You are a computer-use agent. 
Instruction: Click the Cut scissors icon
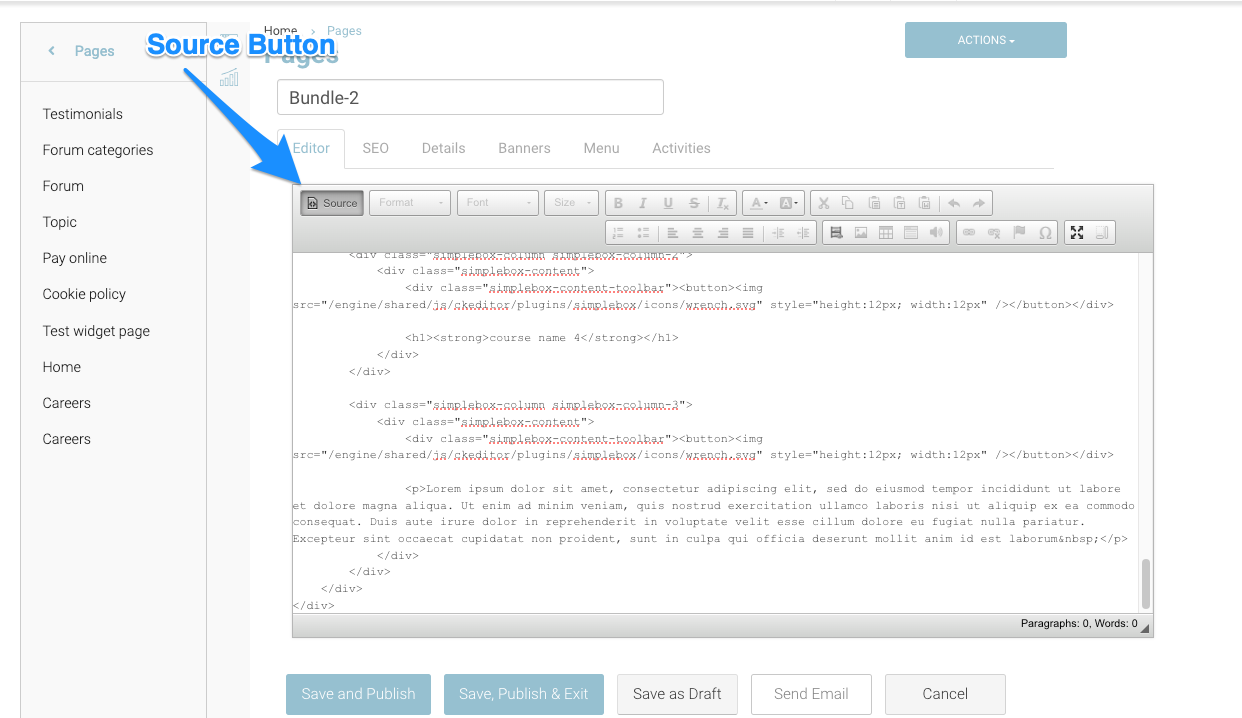[824, 203]
